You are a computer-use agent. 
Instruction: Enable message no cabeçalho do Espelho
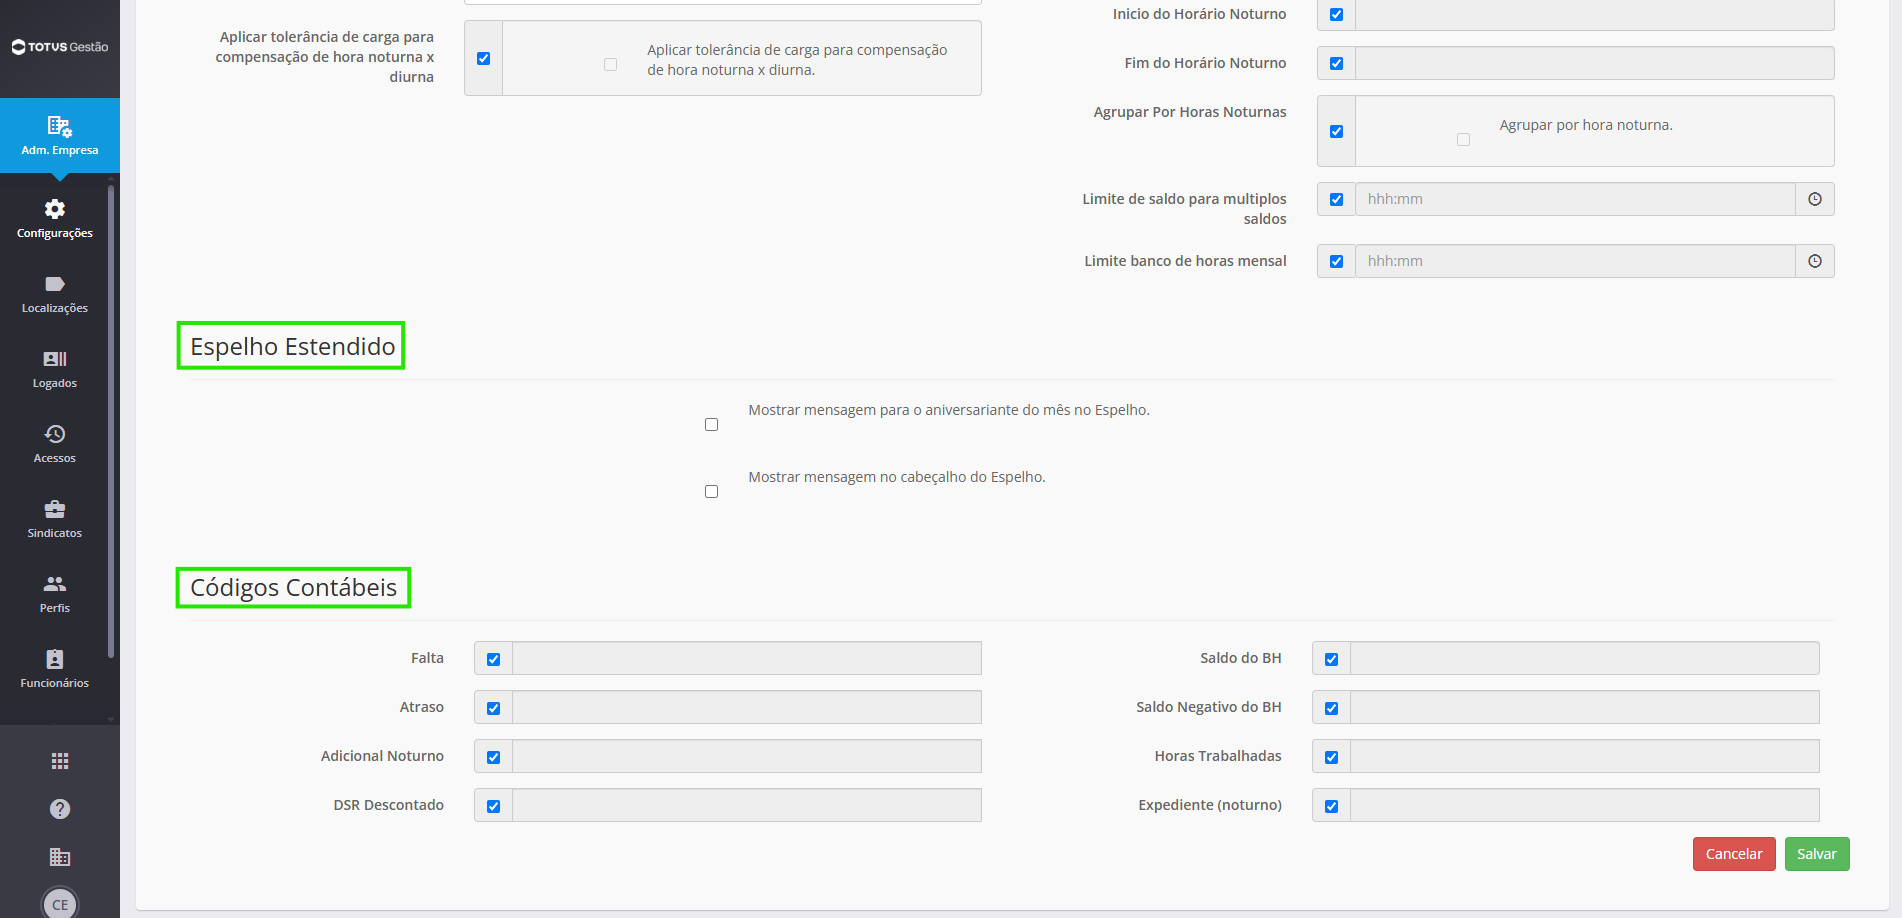coord(711,491)
